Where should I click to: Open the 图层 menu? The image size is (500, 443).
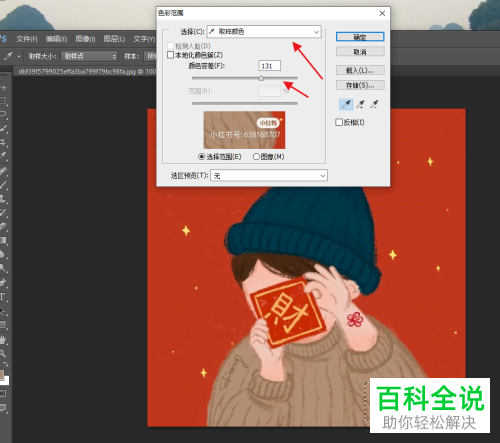point(114,39)
